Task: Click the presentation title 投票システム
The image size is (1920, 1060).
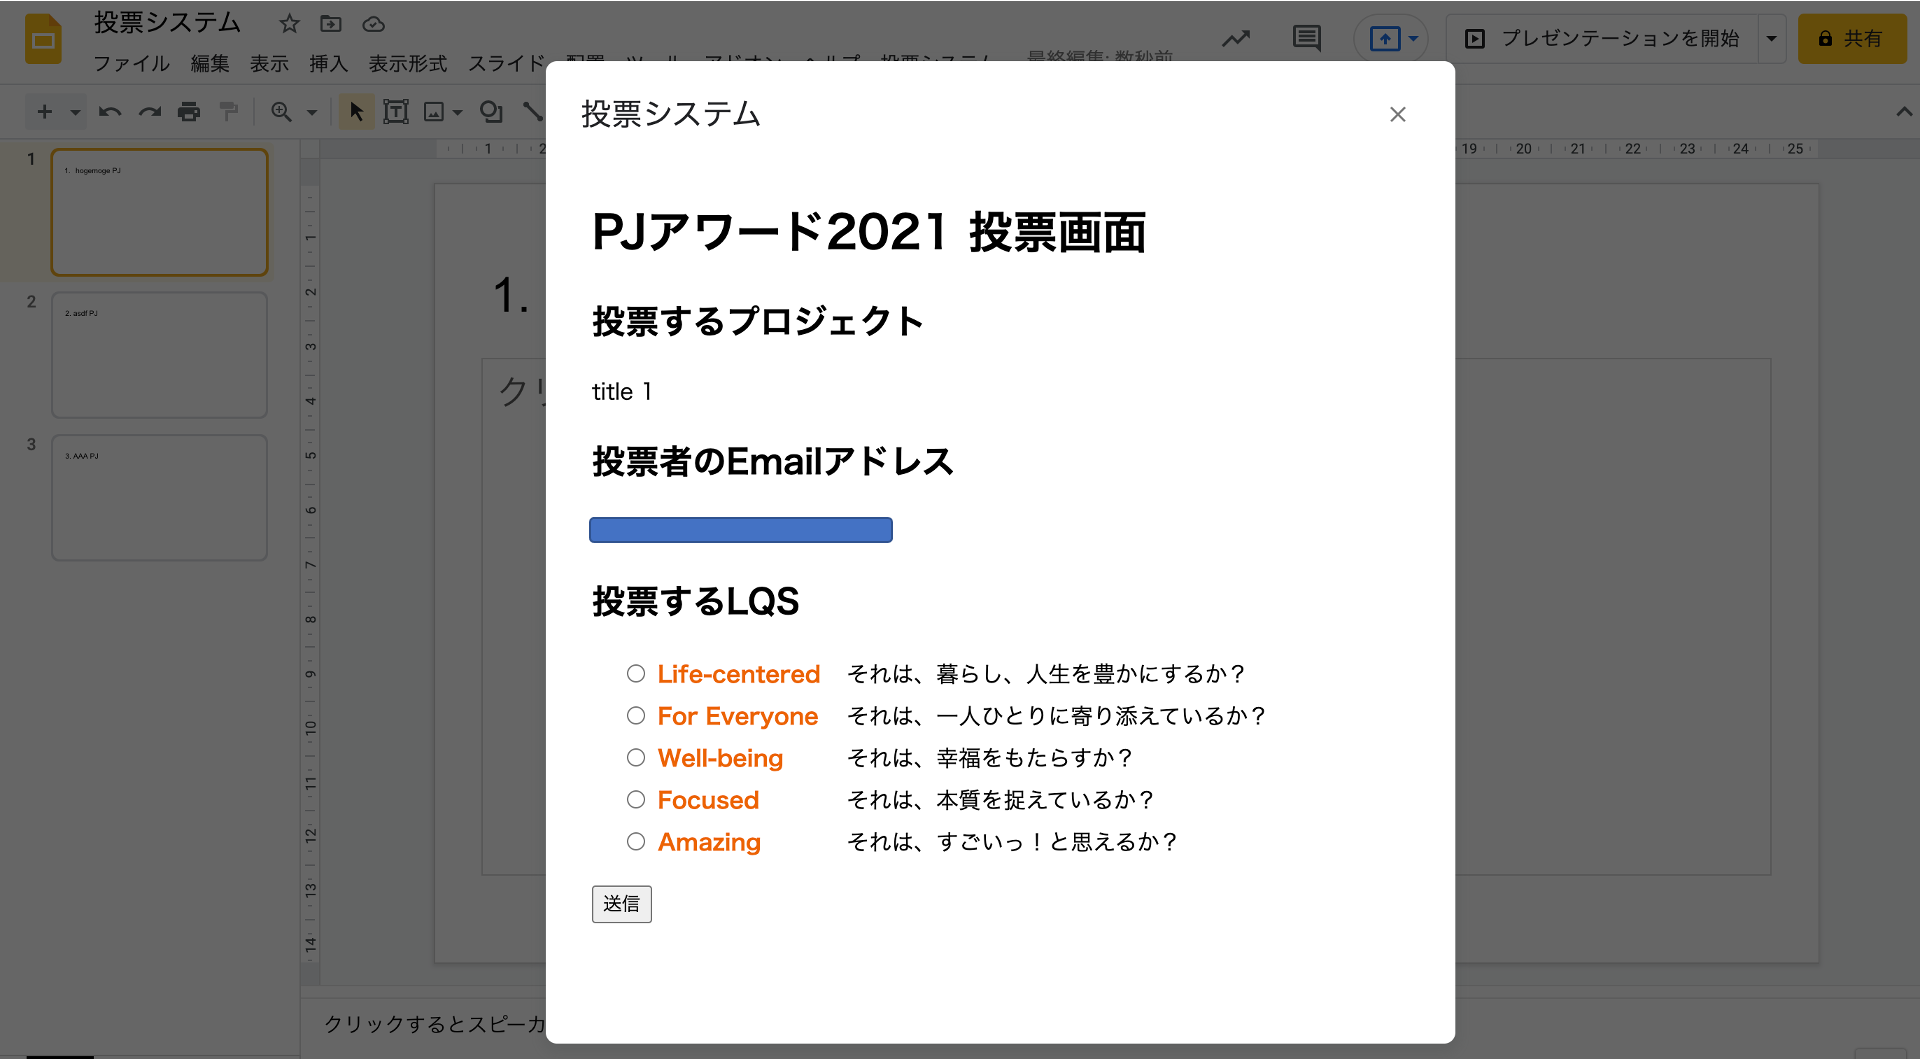Action: (x=167, y=23)
